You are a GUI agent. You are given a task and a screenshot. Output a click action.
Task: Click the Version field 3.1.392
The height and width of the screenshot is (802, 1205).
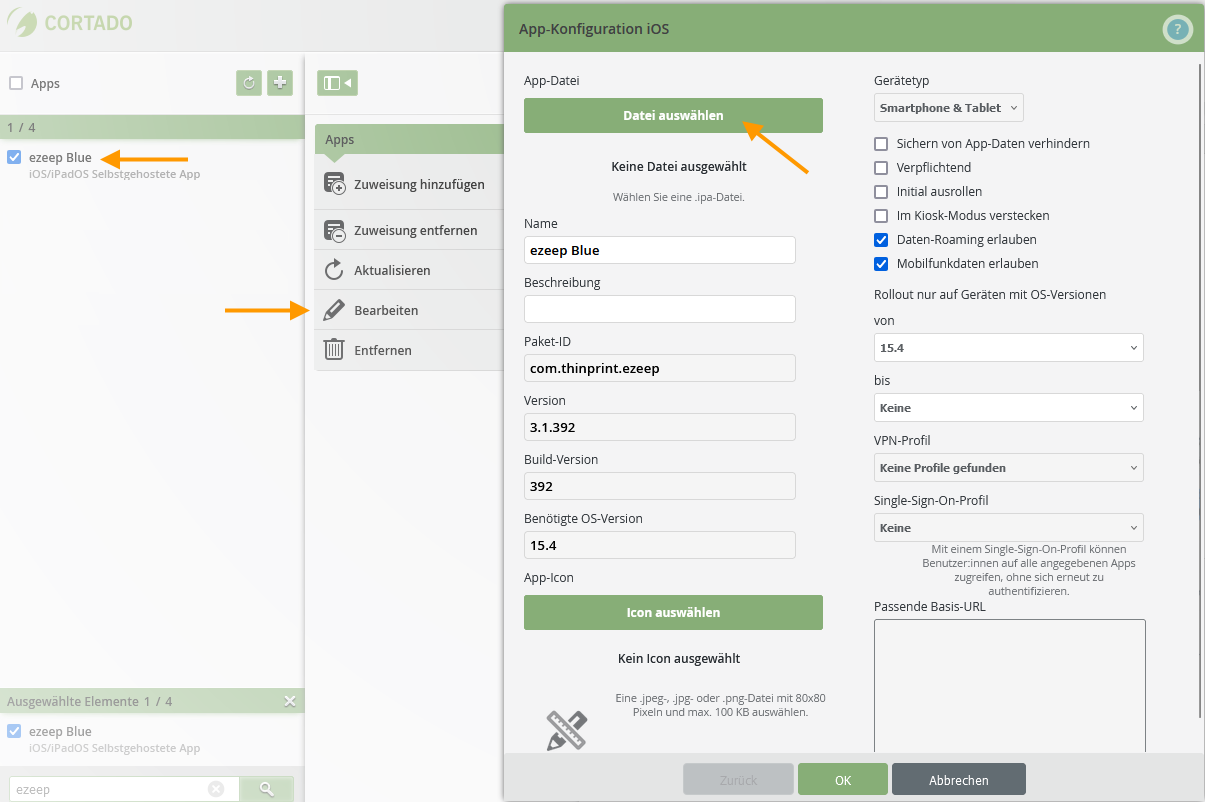pyautogui.click(x=660, y=427)
